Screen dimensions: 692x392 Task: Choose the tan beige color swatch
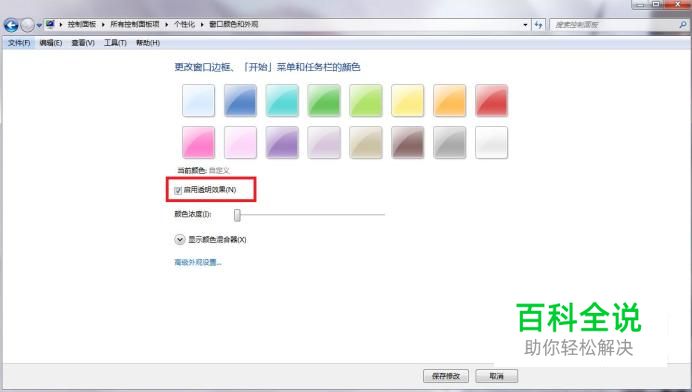tap(366, 142)
